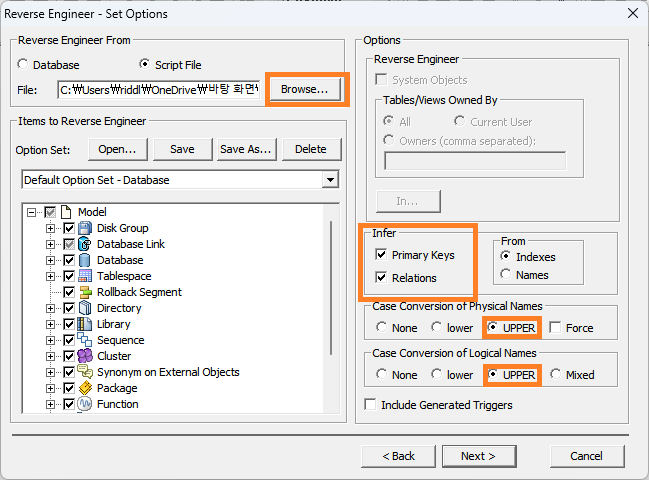
Task: Select Mixed for Logical Names case
Action: pos(555,374)
